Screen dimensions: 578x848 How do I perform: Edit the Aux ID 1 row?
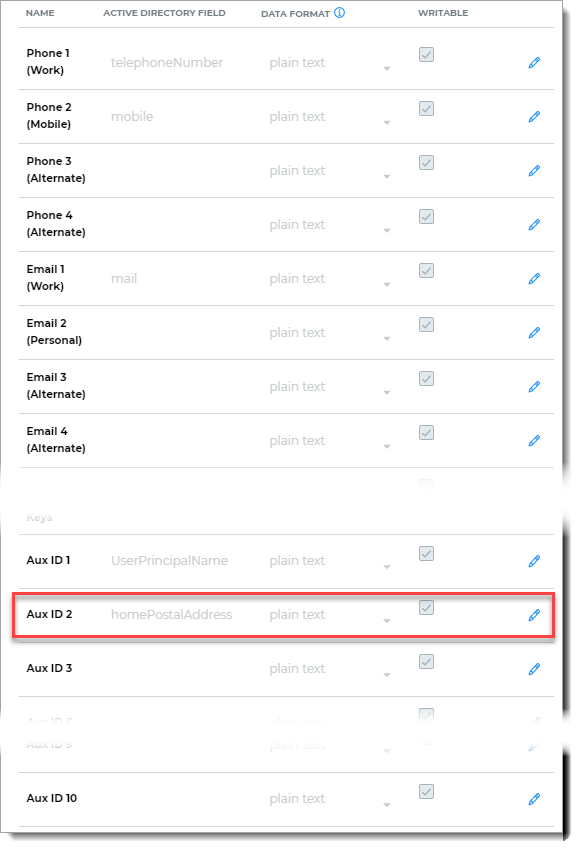pyautogui.click(x=534, y=561)
